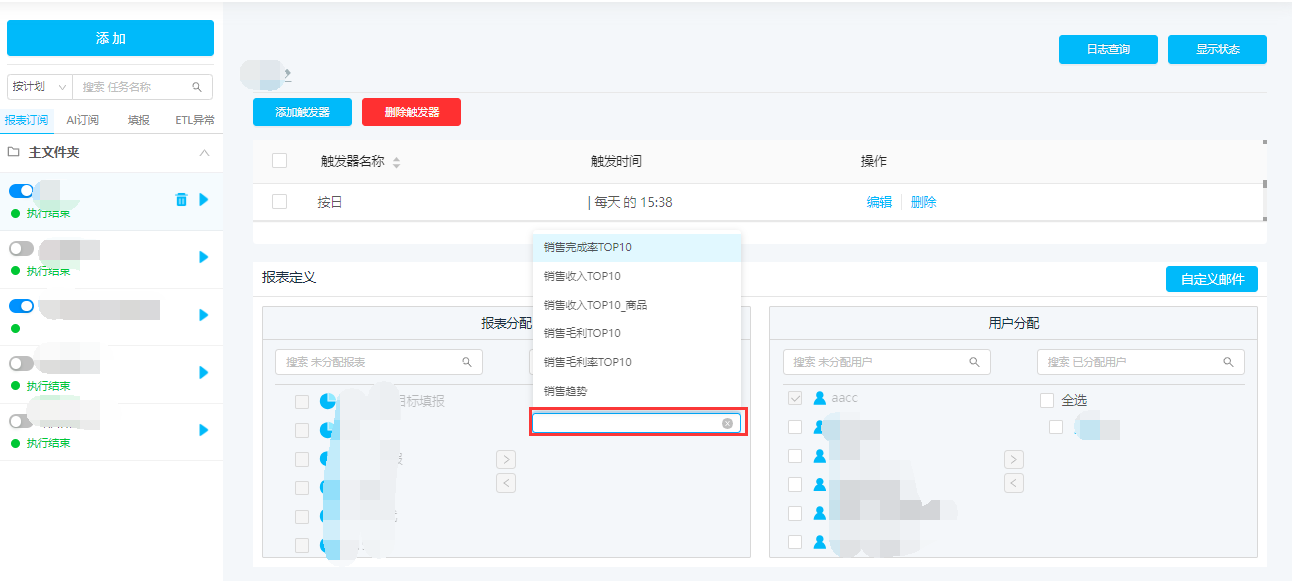Image resolution: width=1292 pixels, height=581 pixels.
Task: Move reports right with 报表分配 > arrow
Action: coord(506,459)
